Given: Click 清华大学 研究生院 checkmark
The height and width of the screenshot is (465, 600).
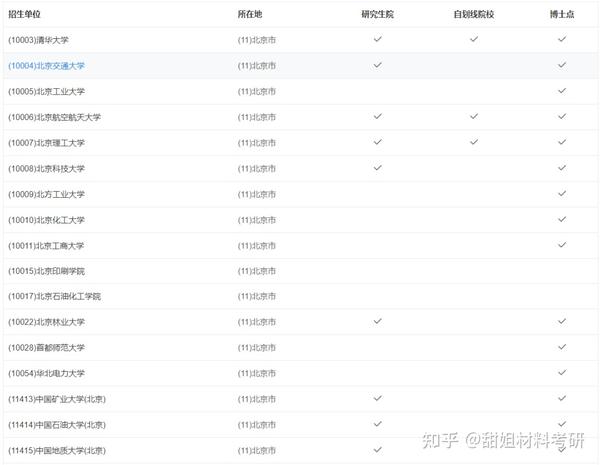Looking at the screenshot, I should coord(378,39).
